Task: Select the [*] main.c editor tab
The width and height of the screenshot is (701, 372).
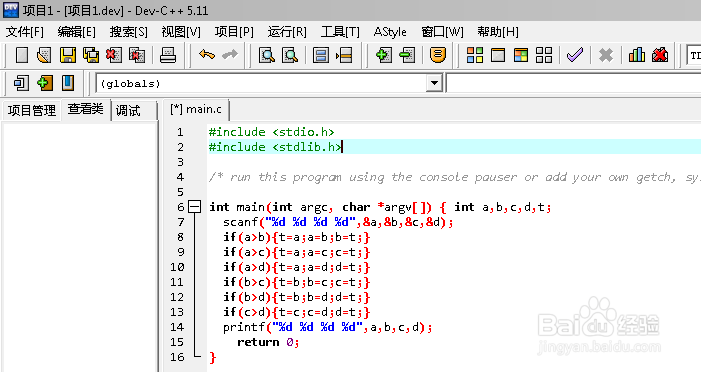Action: (196, 109)
